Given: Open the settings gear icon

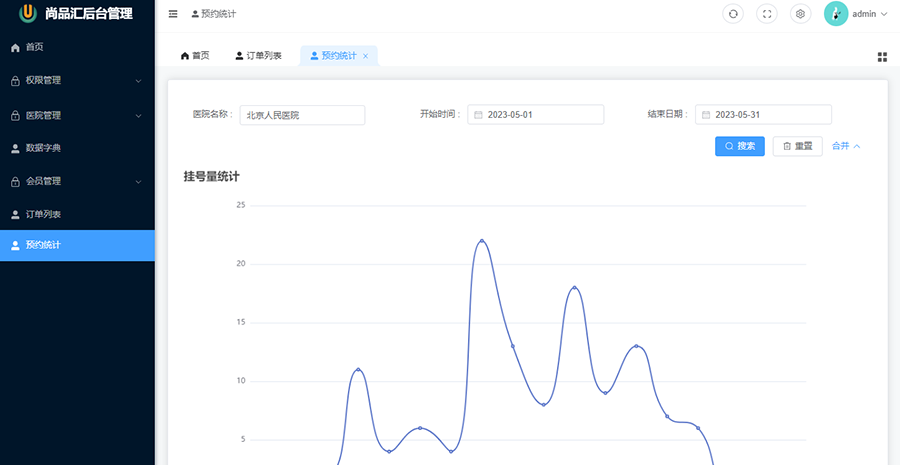Looking at the screenshot, I should coord(801,14).
